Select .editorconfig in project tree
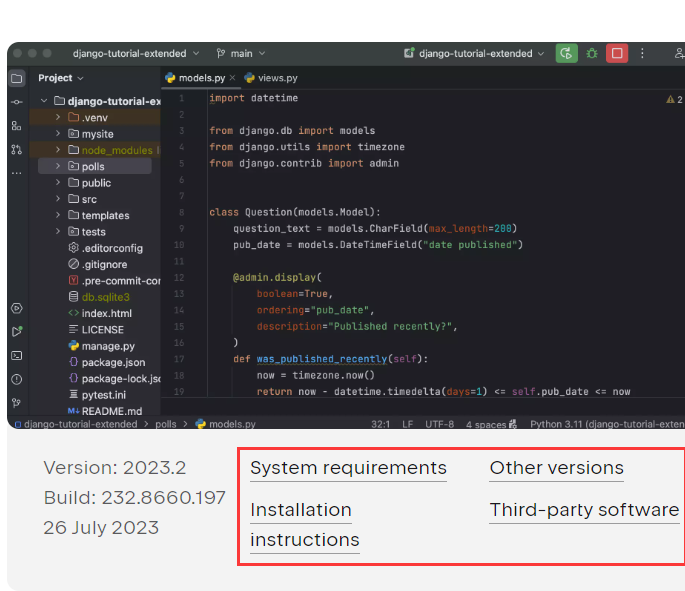Image resolution: width=685 pixels, height=591 pixels. (106, 248)
